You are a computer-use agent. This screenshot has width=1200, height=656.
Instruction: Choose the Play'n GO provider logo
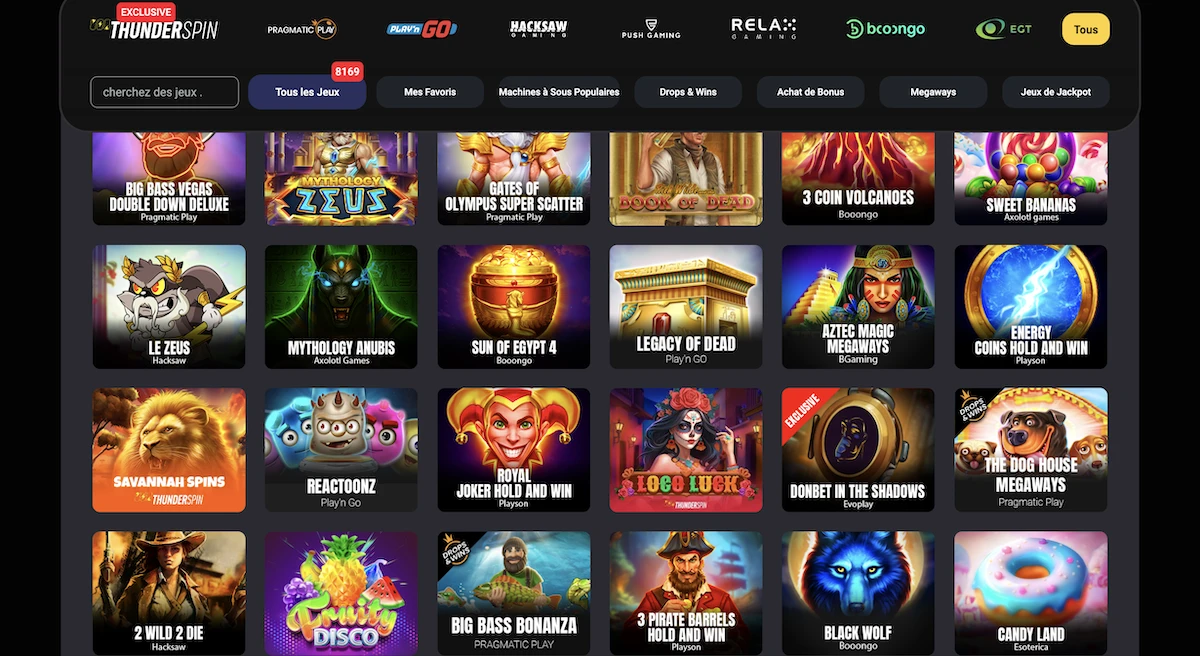click(x=422, y=29)
